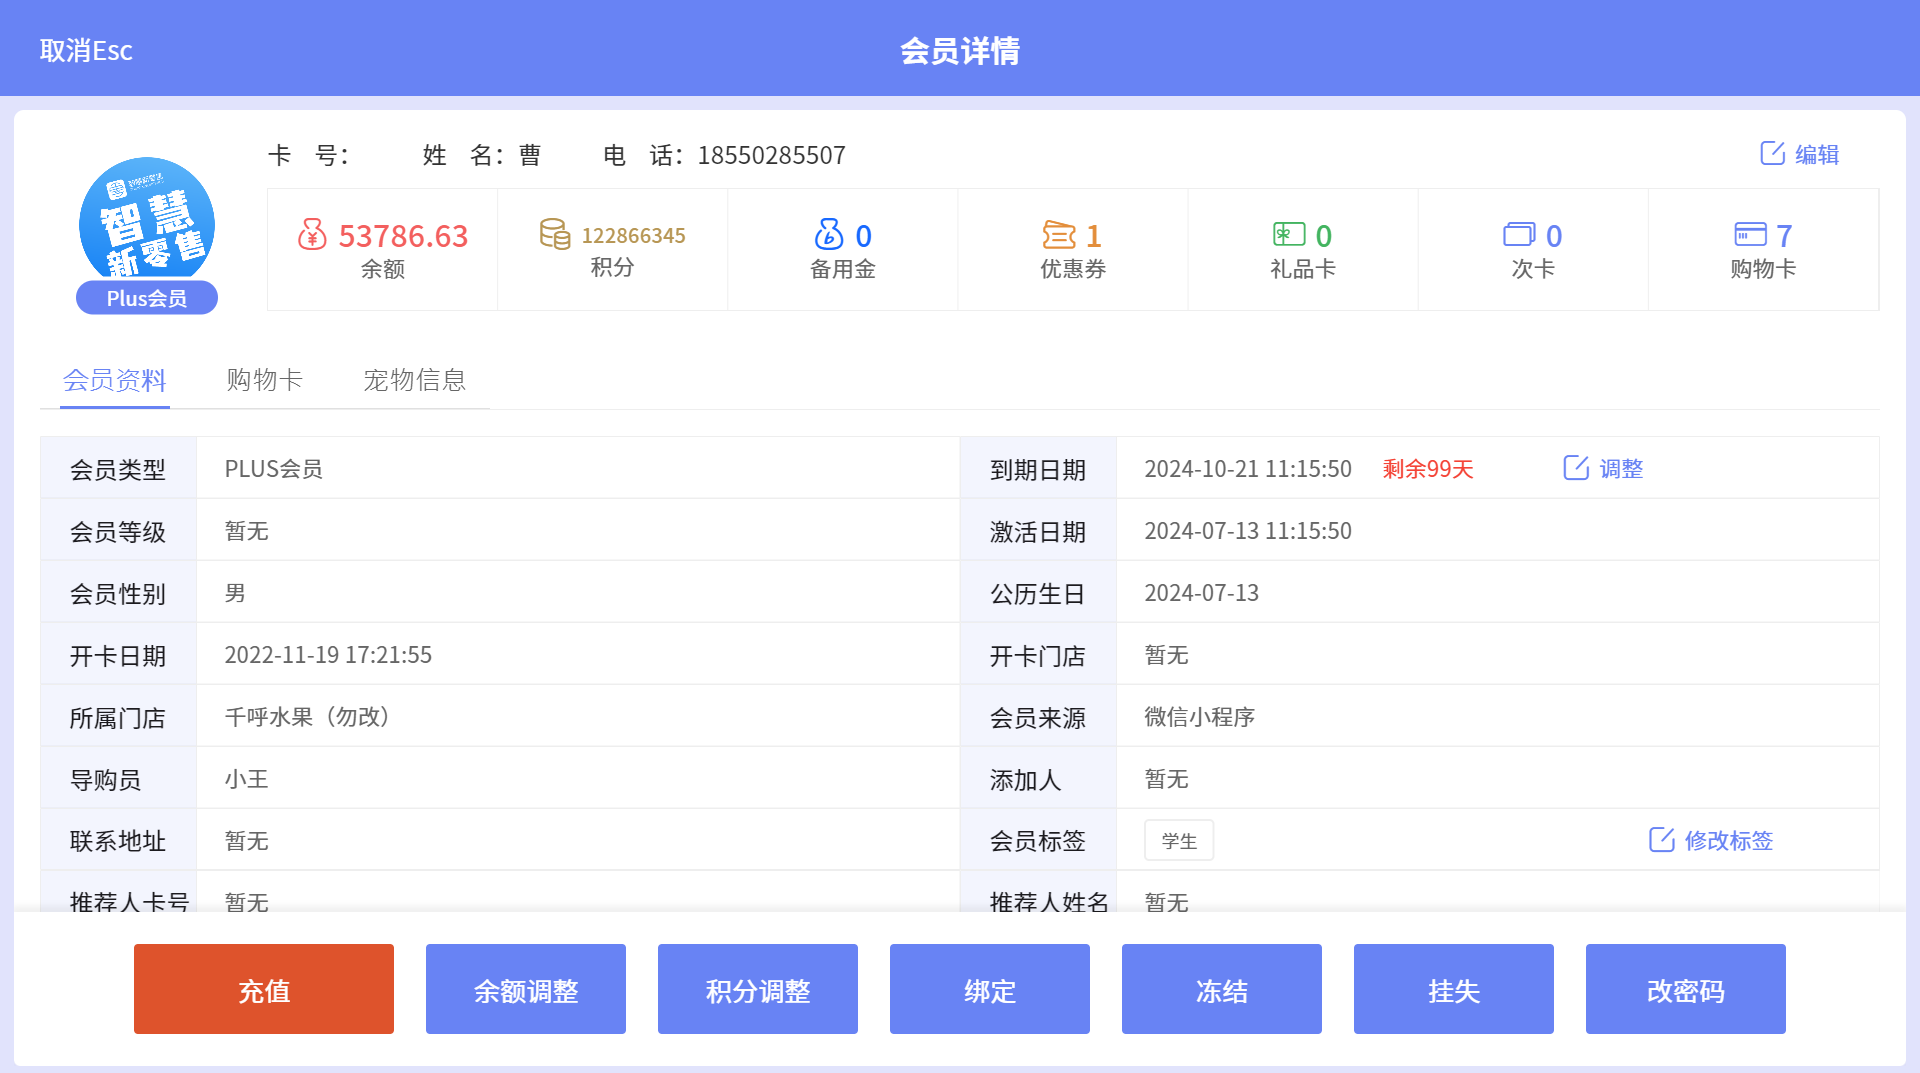
Task: Click the 冻结 freeze button
Action: pyautogui.click(x=1222, y=989)
